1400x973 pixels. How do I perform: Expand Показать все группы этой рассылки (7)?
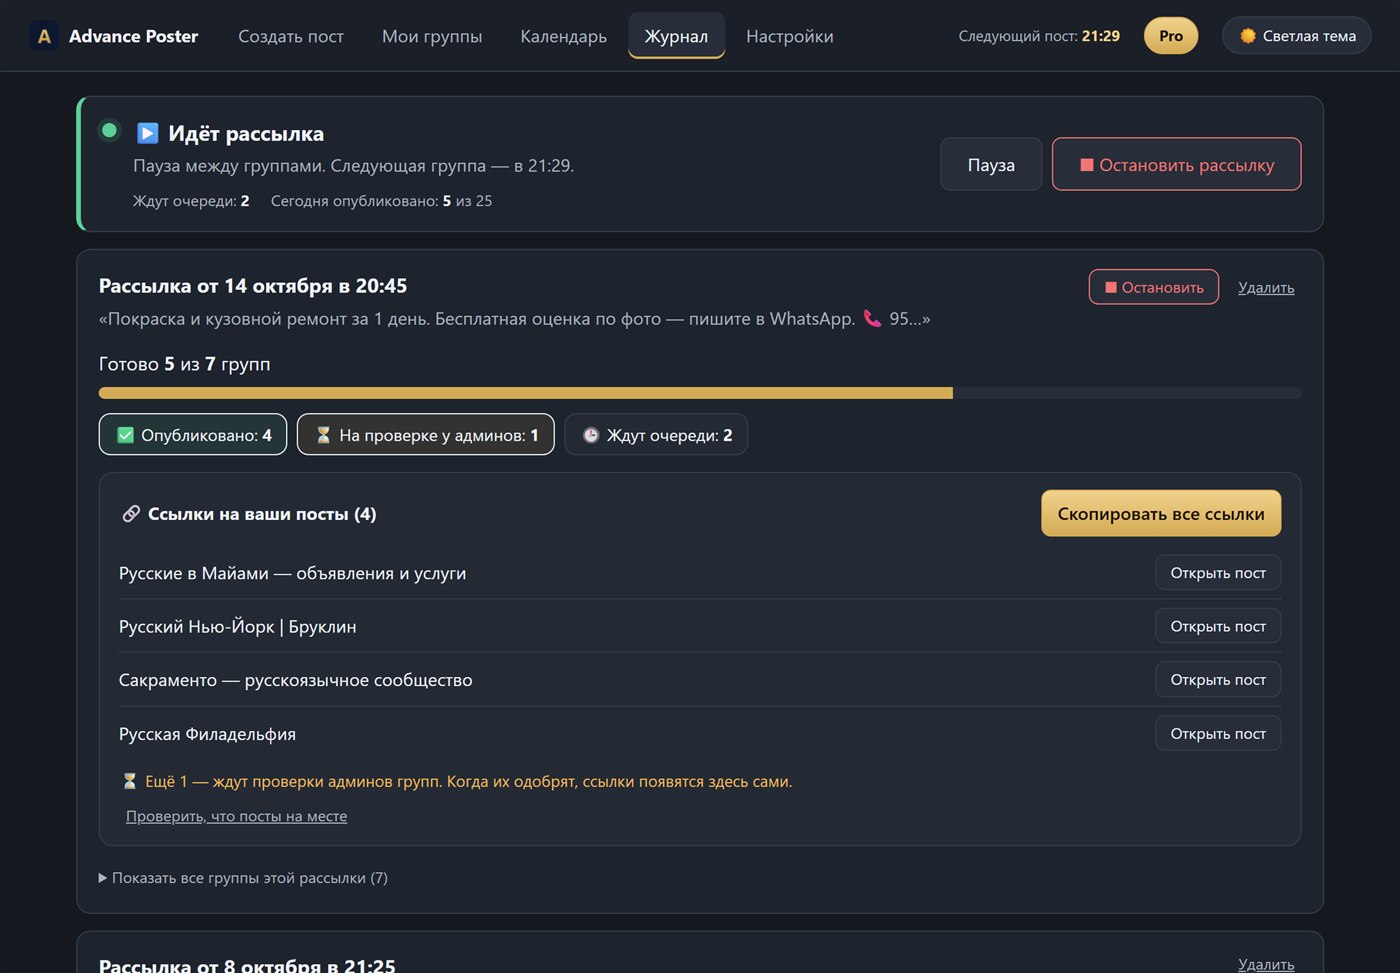[243, 878]
